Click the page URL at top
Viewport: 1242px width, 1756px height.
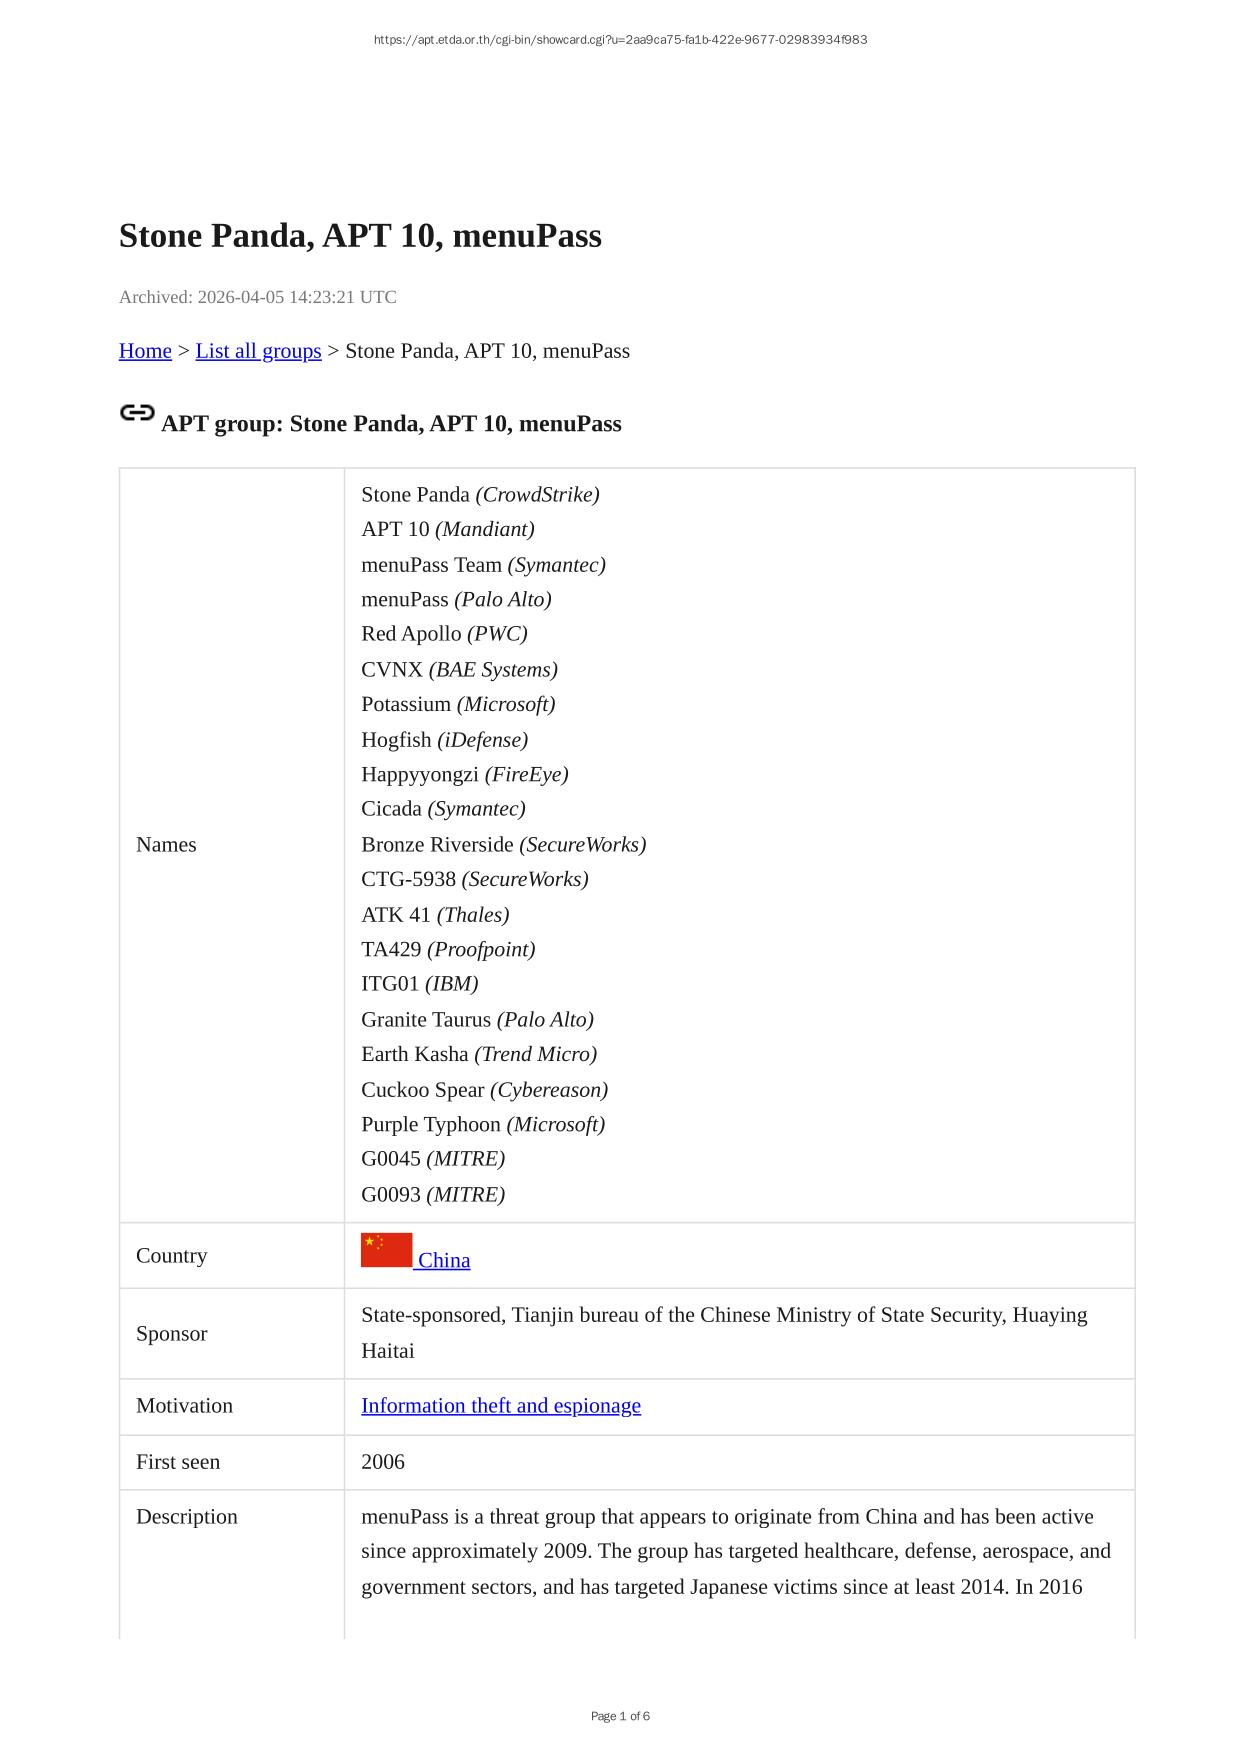click(620, 40)
